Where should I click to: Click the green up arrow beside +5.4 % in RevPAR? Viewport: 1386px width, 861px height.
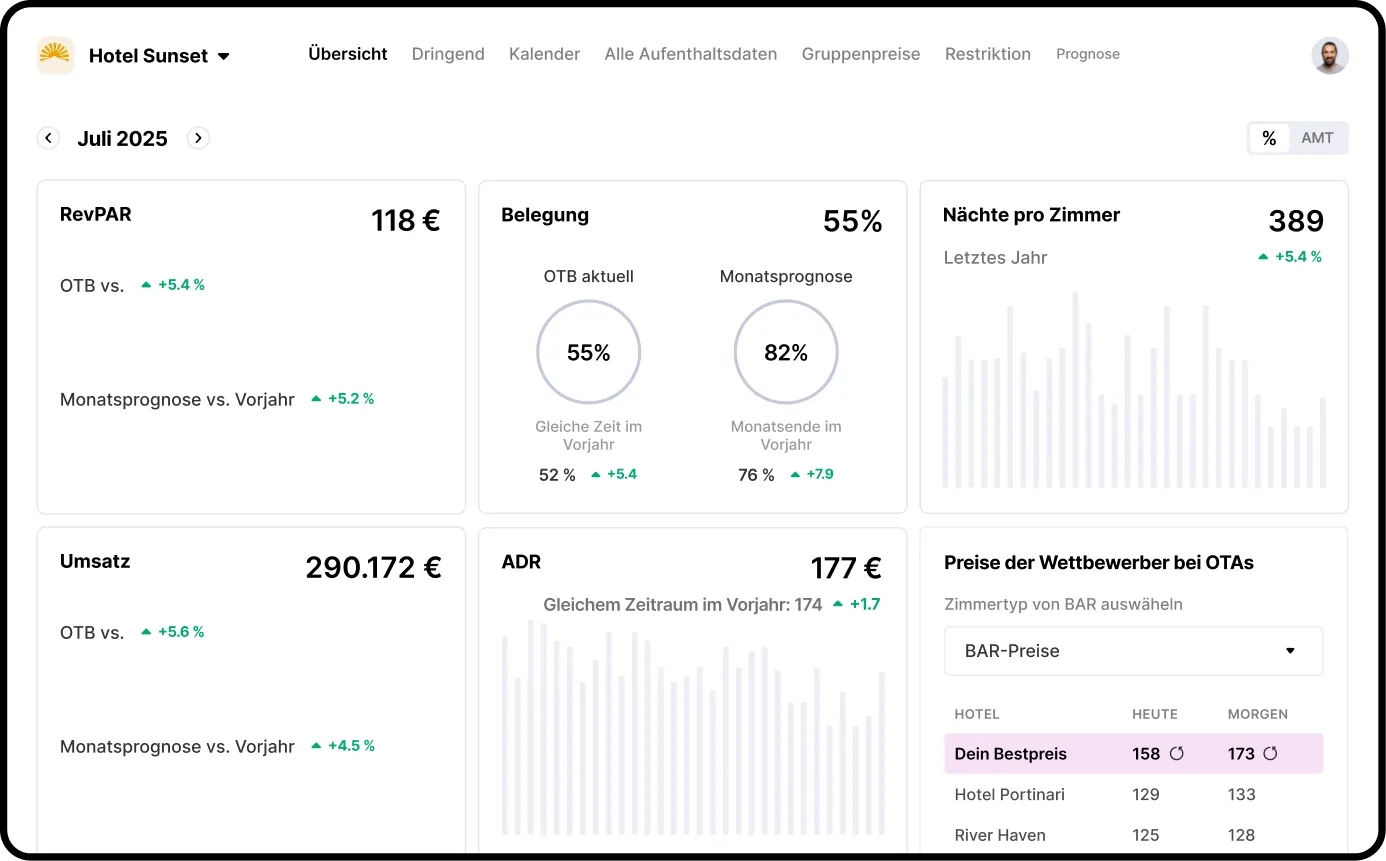(x=146, y=285)
